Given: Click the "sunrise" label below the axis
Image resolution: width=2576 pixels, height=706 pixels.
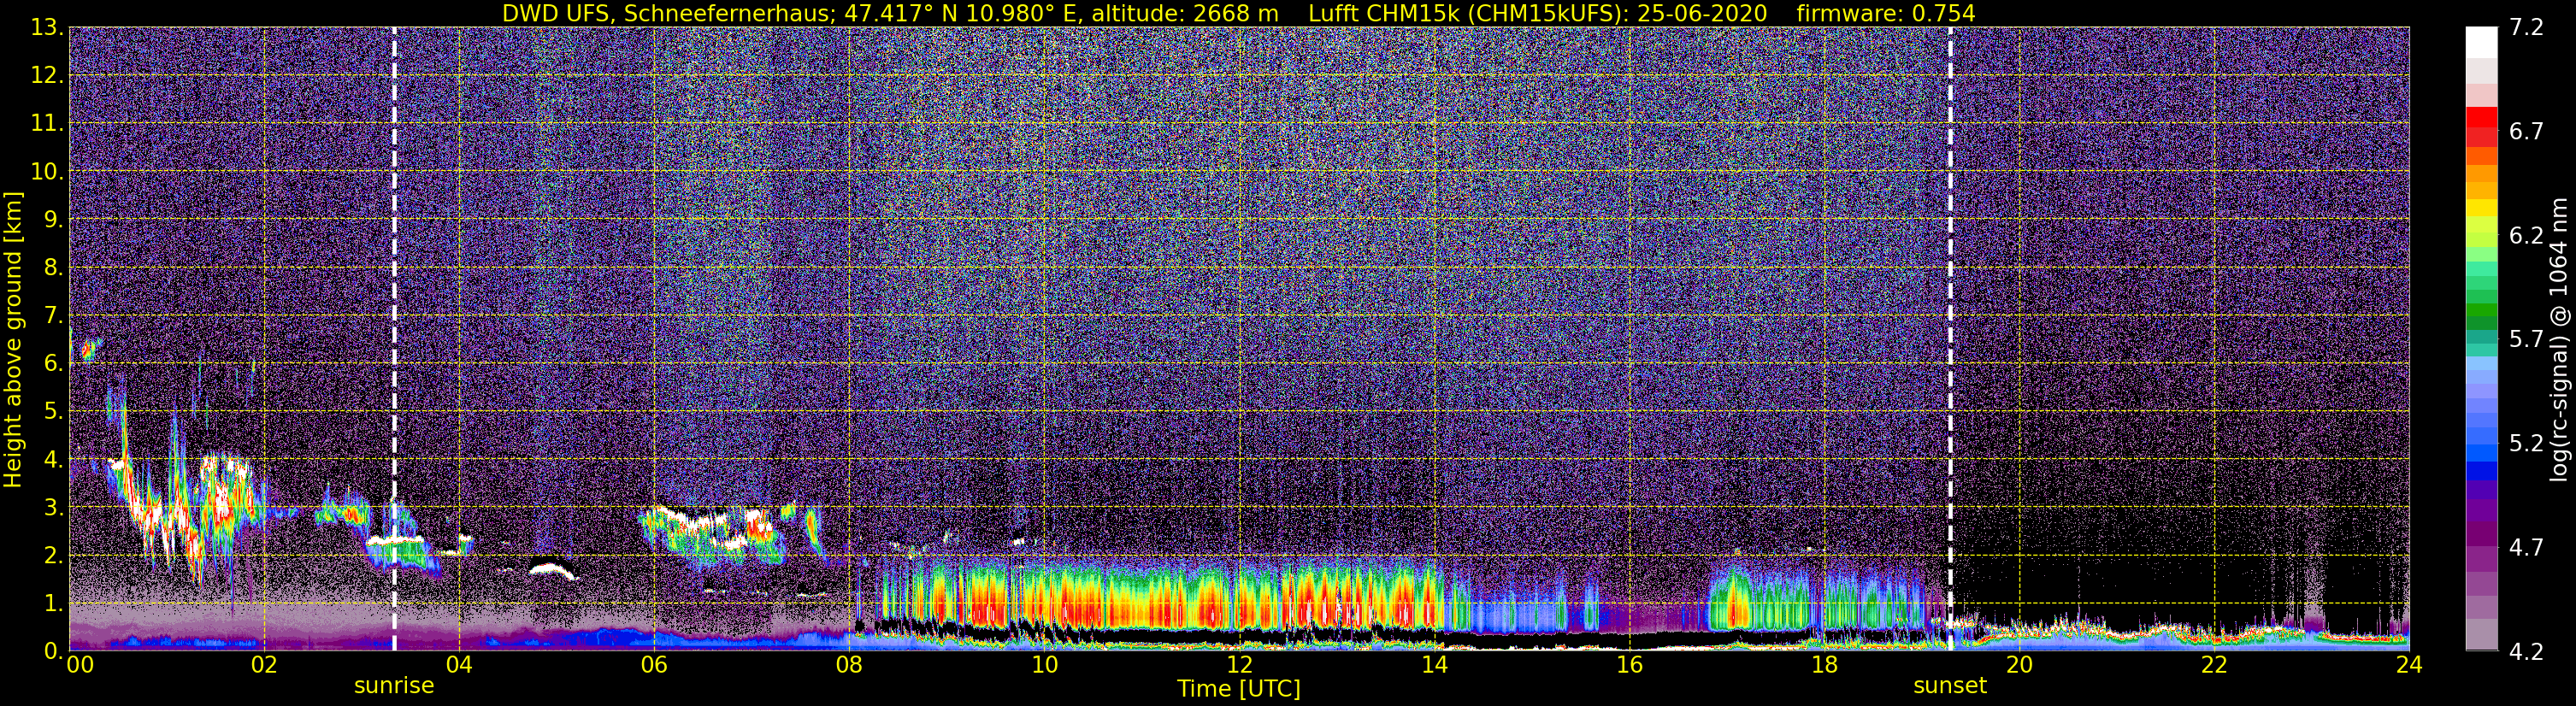Looking at the screenshot, I should point(394,686).
